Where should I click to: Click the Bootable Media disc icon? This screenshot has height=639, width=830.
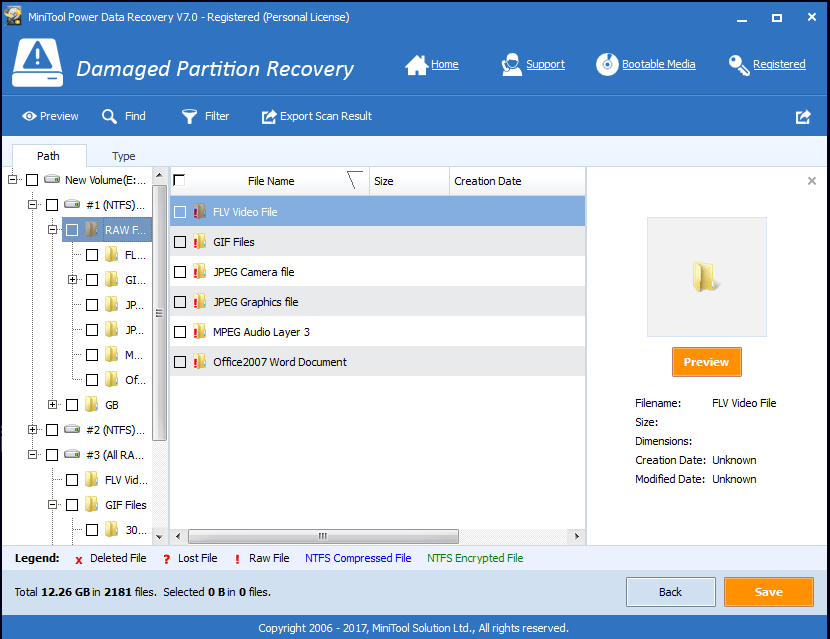pyautogui.click(x=607, y=65)
